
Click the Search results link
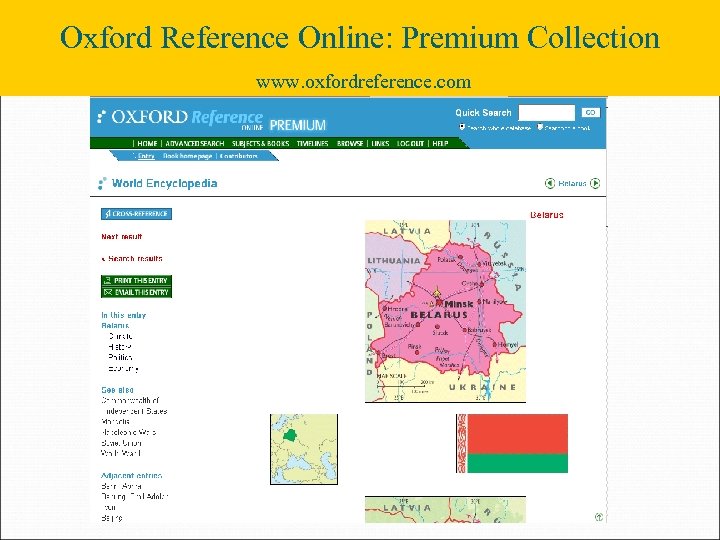(x=135, y=259)
